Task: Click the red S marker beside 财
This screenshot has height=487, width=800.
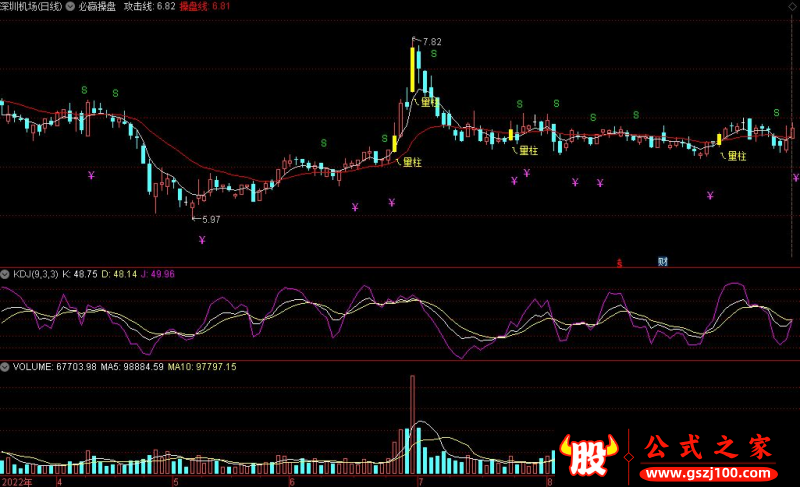Action: click(620, 262)
